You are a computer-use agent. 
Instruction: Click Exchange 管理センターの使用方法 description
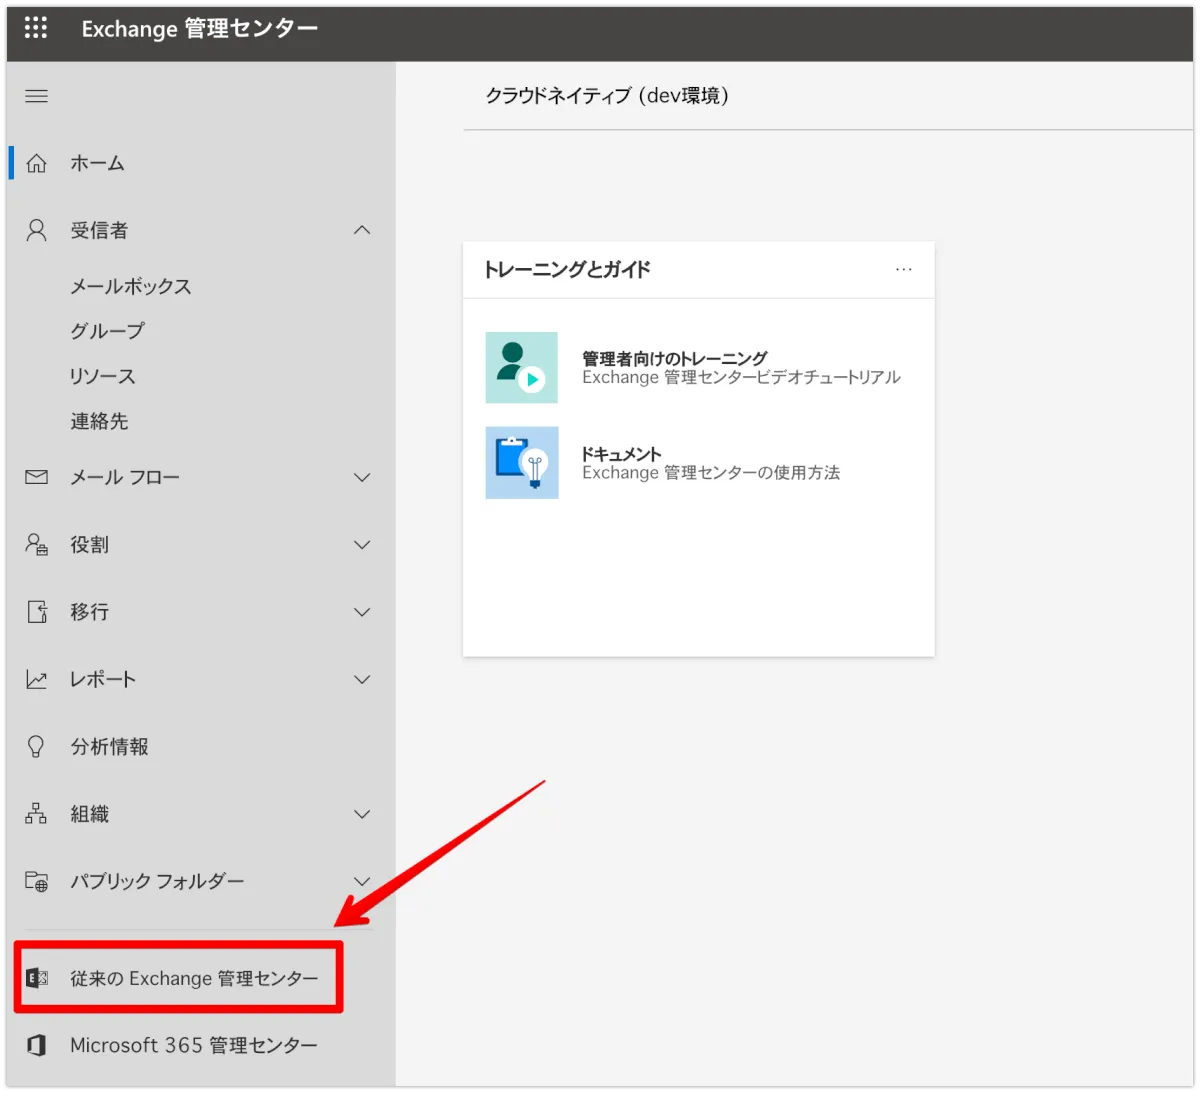pos(711,472)
